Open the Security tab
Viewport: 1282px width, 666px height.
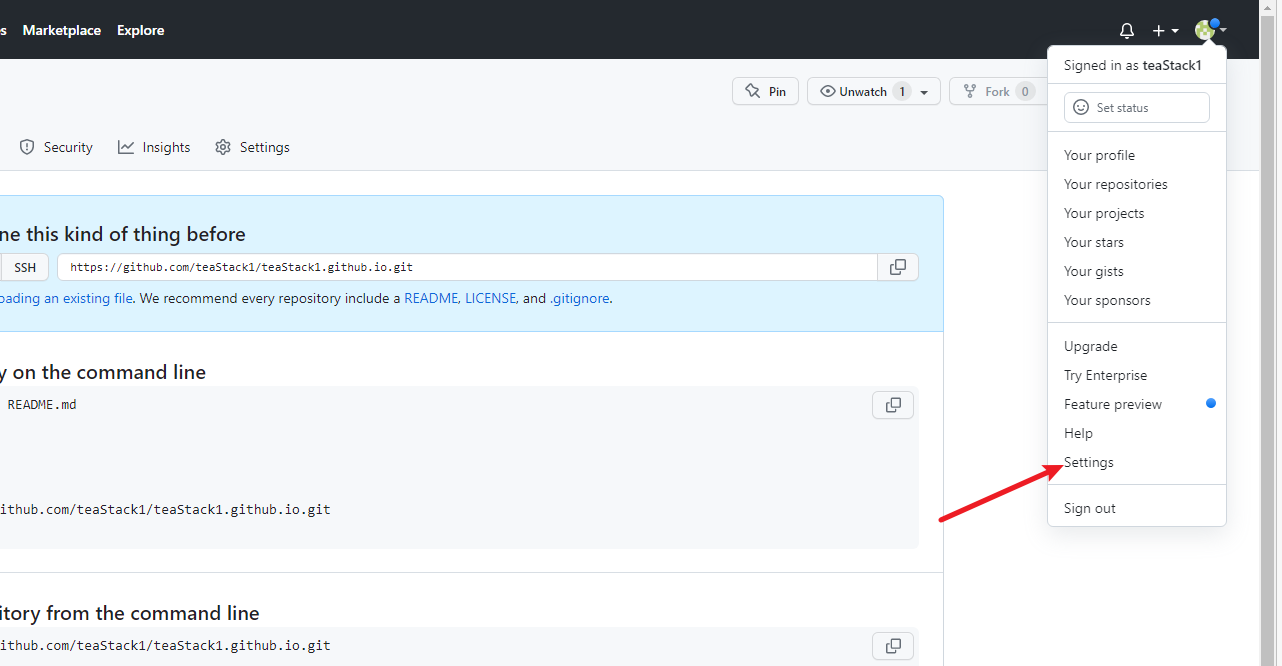pos(56,147)
